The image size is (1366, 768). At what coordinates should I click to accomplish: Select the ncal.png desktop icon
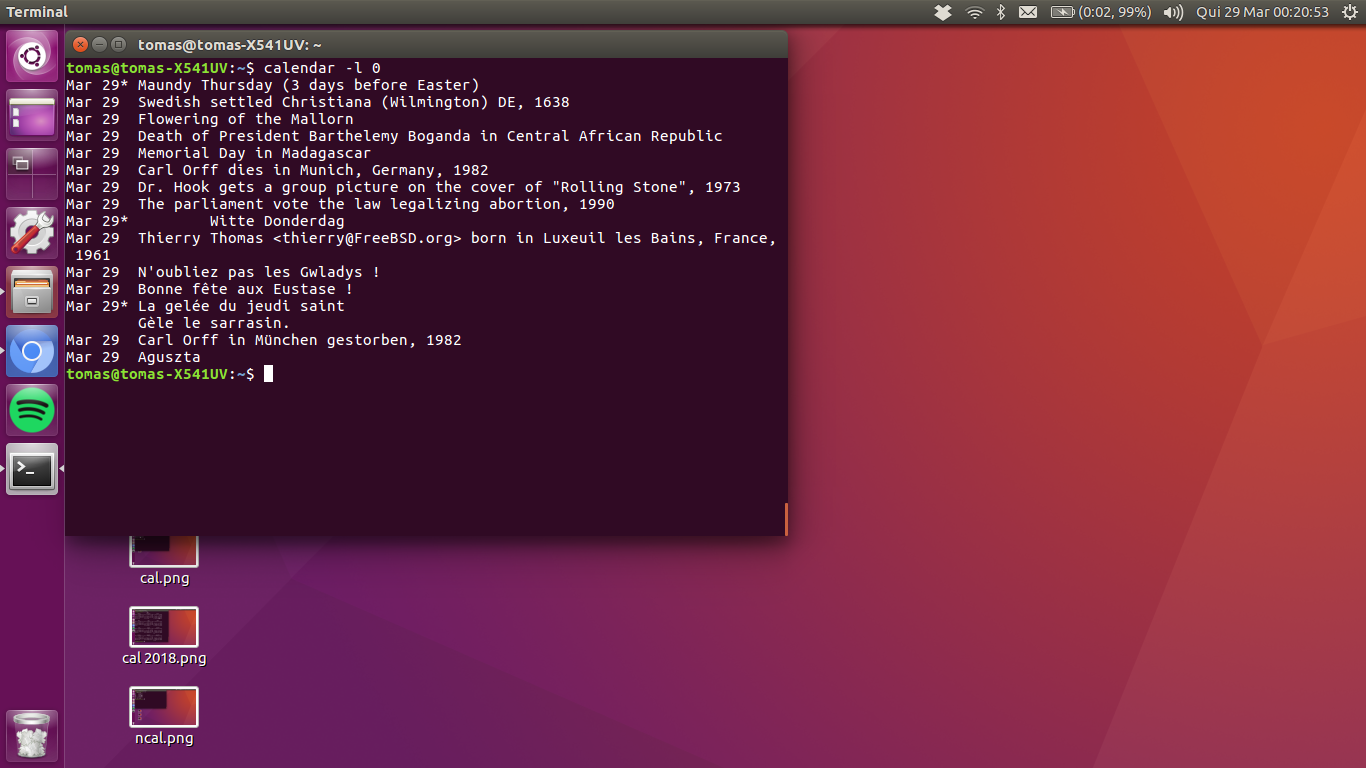163,708
